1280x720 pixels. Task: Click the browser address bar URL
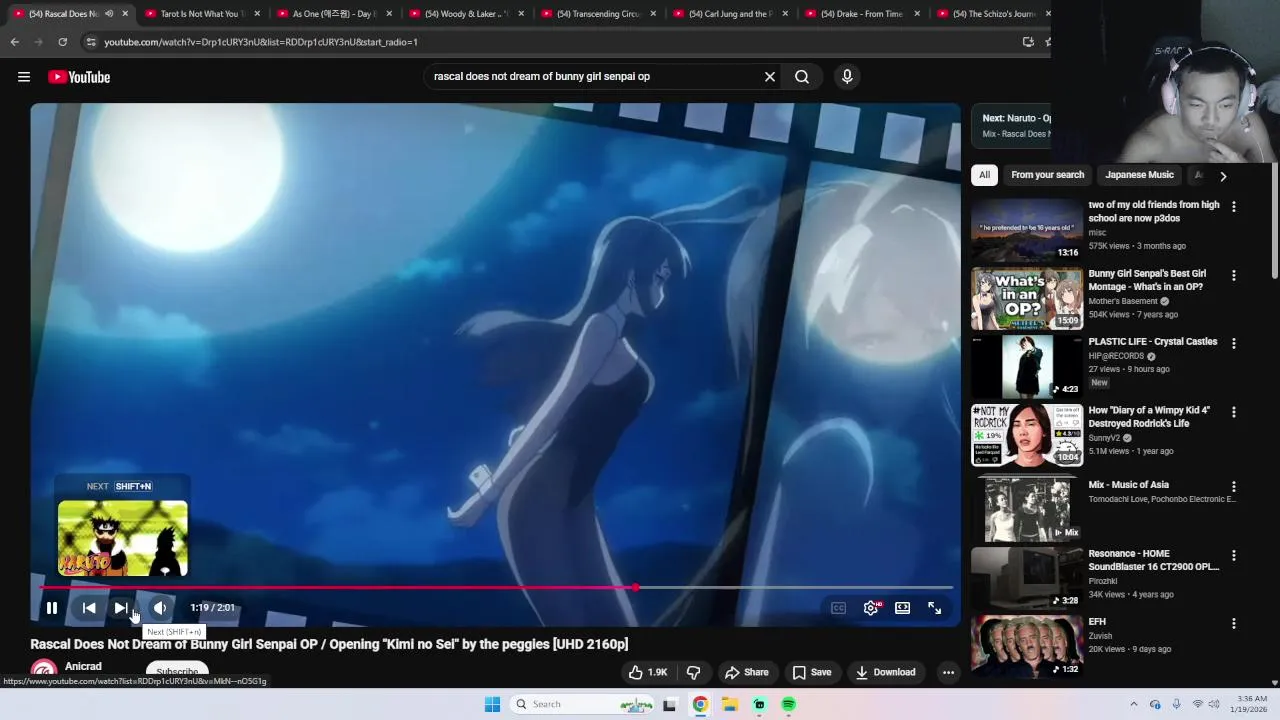[x=260, y=42]
